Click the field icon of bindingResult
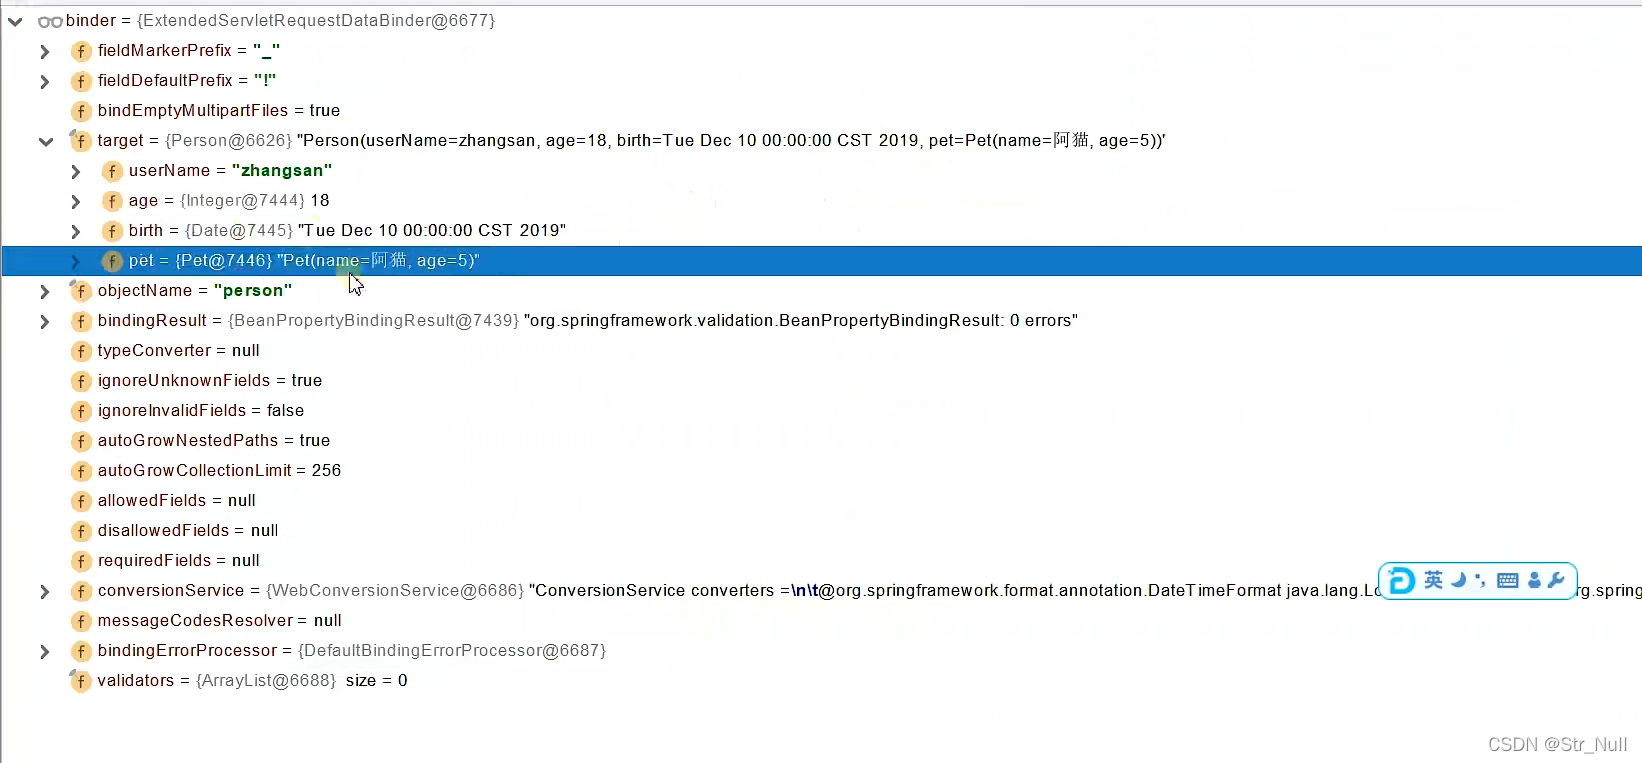1642x763 pixels. coord(81,321)
